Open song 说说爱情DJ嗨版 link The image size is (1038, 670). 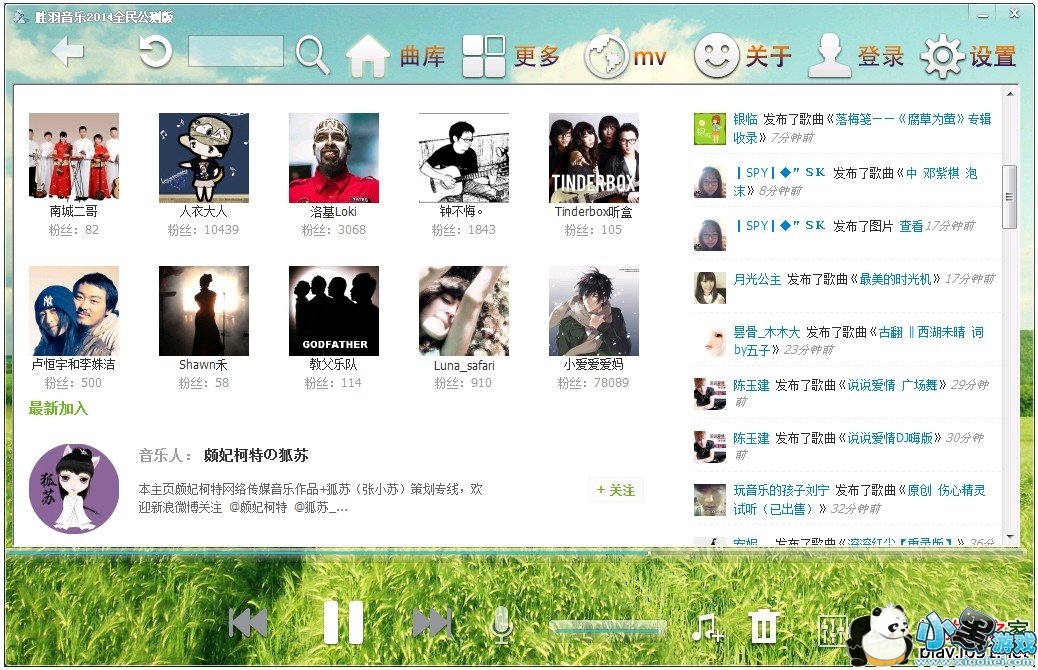coord(890,438)
